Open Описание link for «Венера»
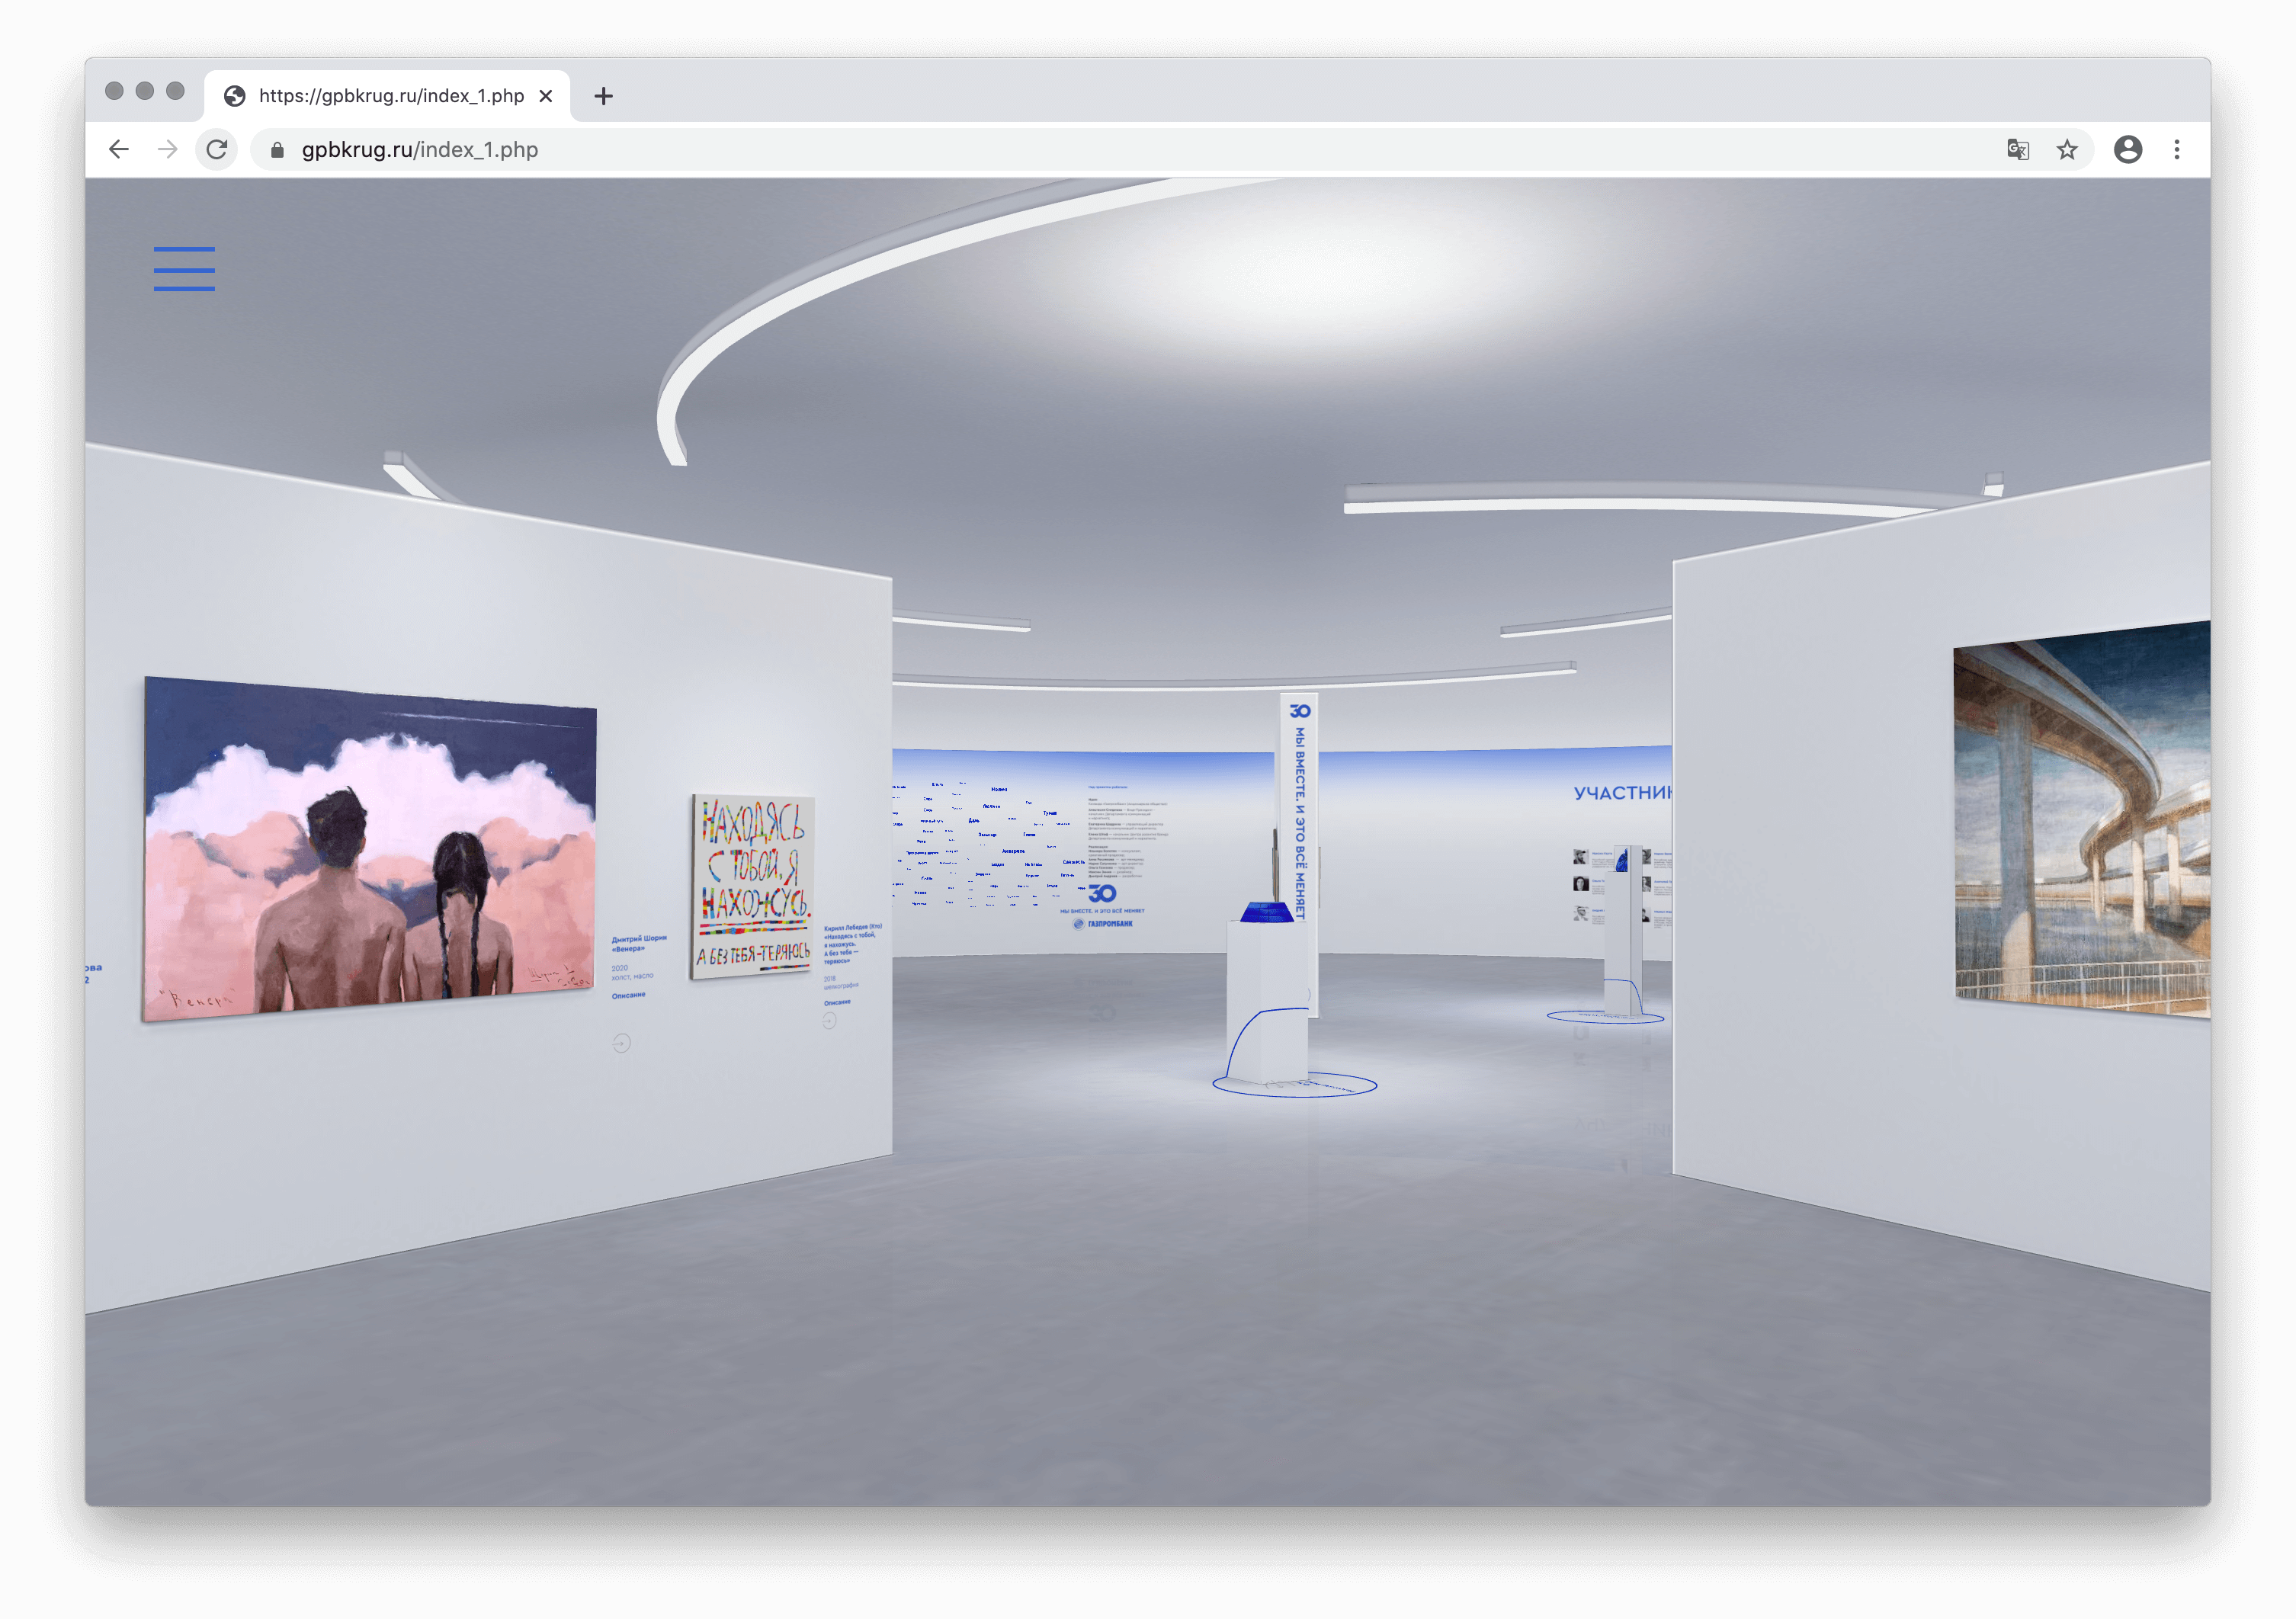Image resolution: width=2296 pixels, height=1619 pixels. coord(628,995)
